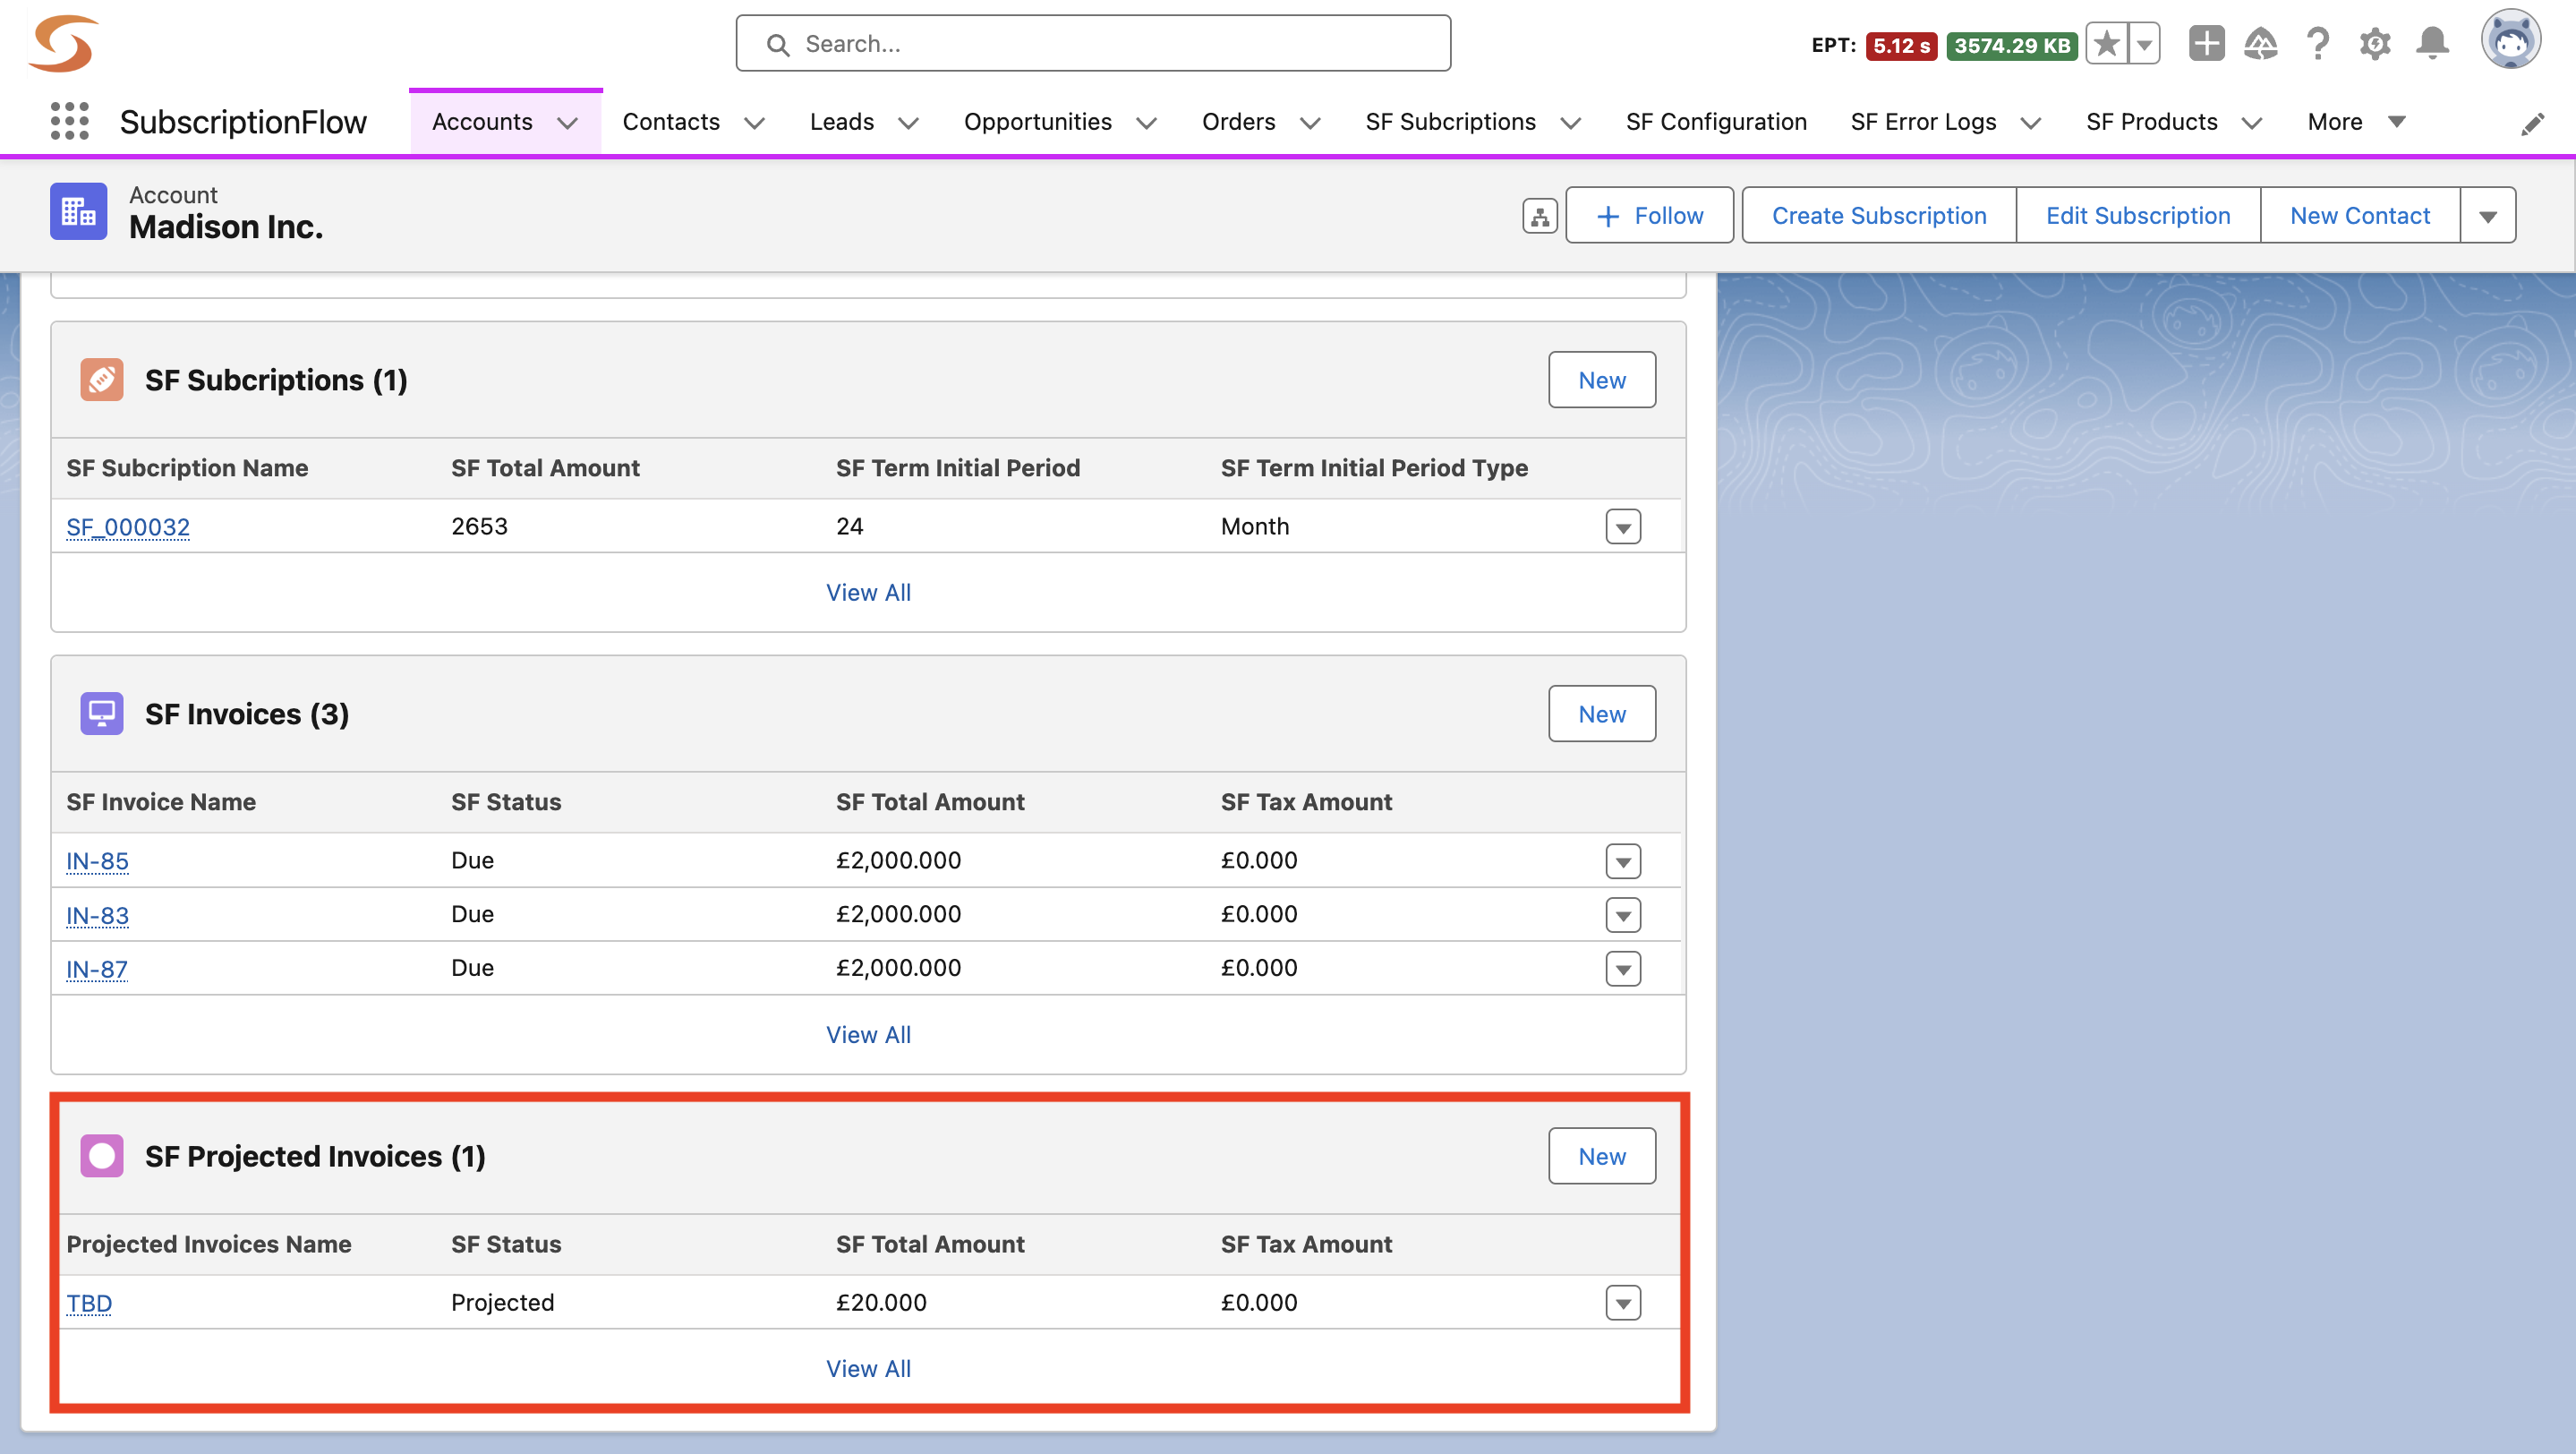
Task: Open the user profile avatar
Action: [x=2510, y=40]
